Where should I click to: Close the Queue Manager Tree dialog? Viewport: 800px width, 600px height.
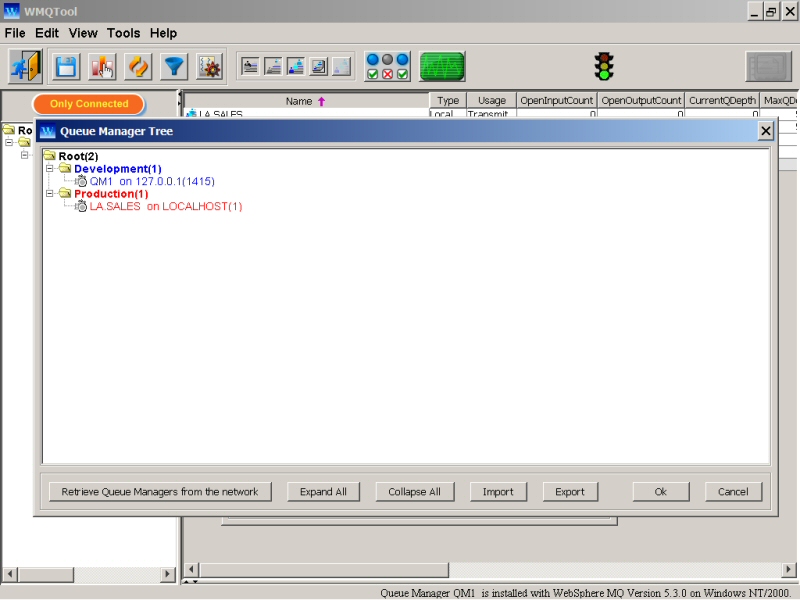pyautogui.click(x=765, y=132)
